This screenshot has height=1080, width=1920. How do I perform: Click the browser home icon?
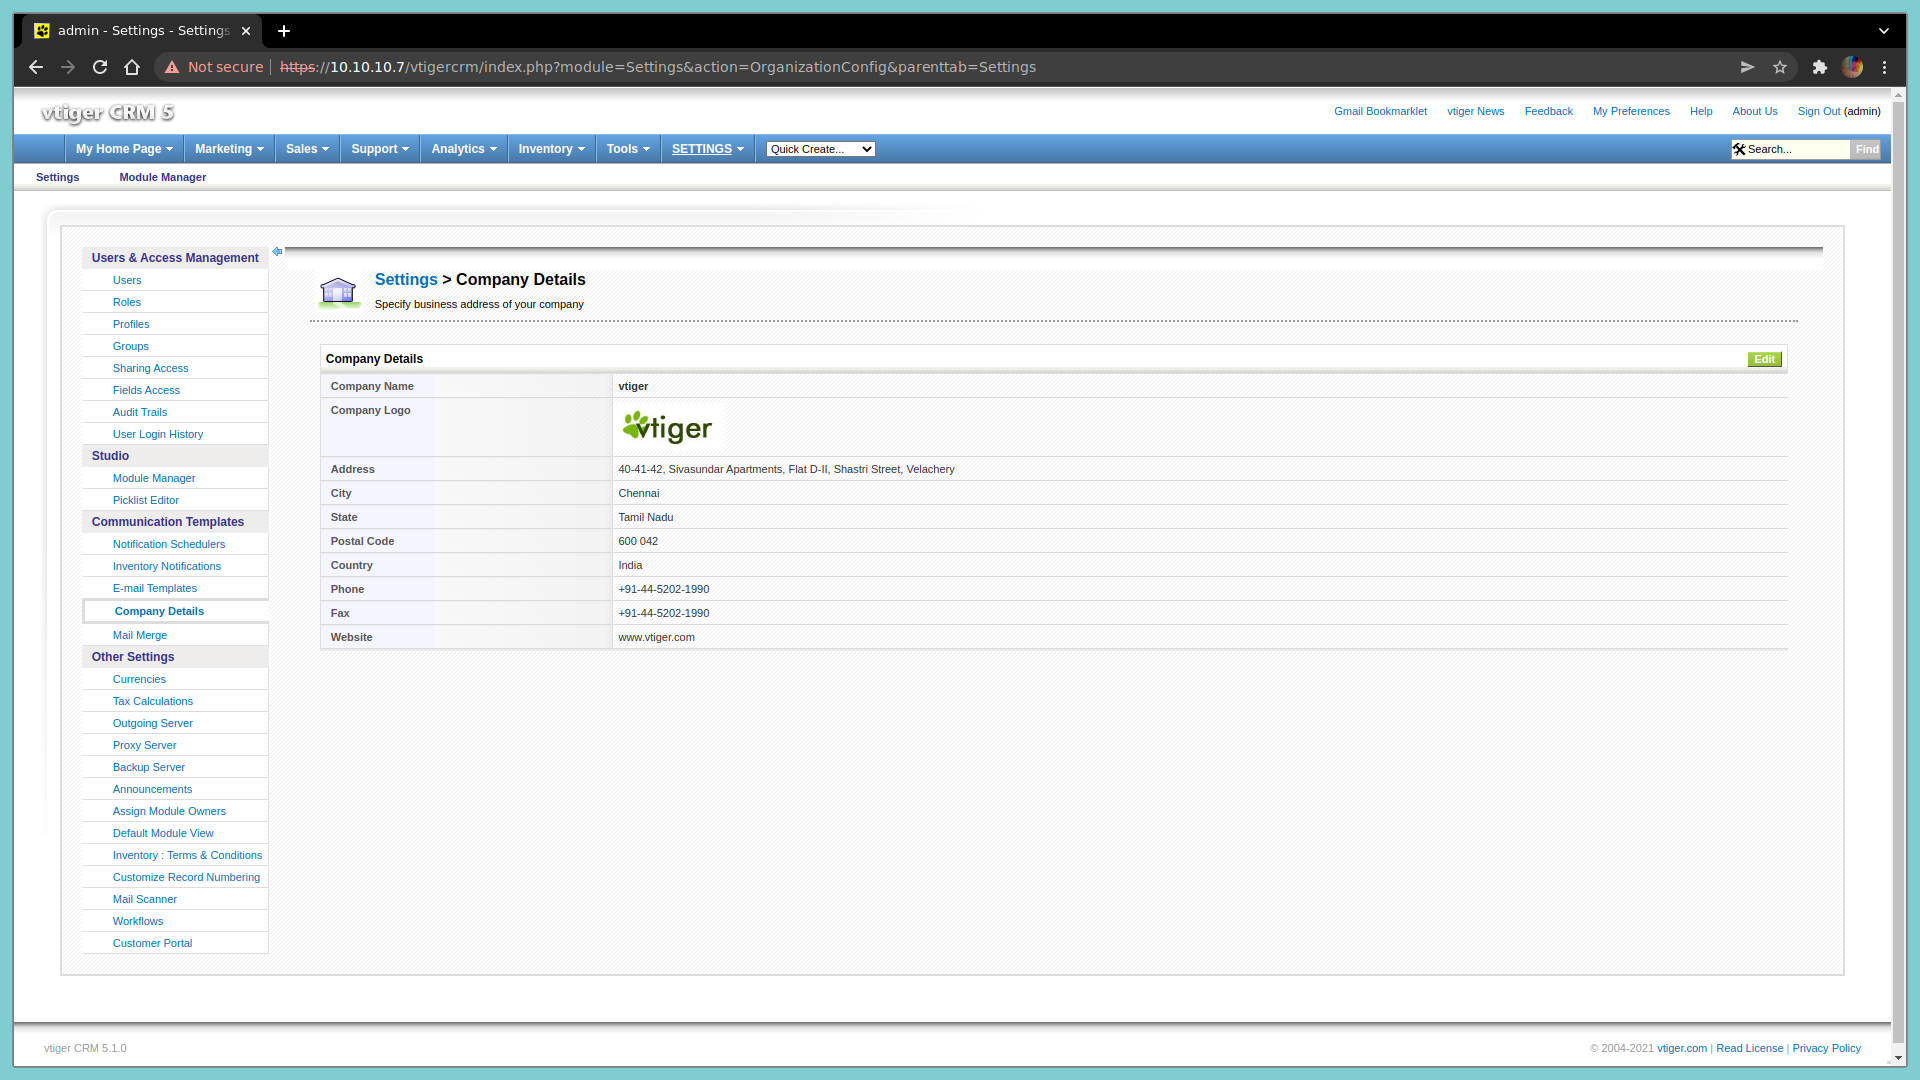click(x=132, y=67)
